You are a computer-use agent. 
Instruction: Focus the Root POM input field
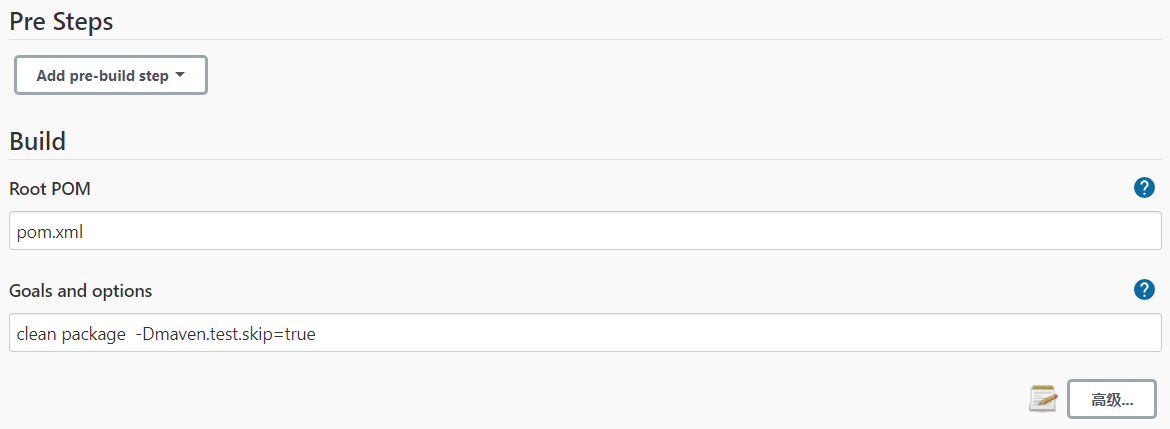(x=585, y=231)
